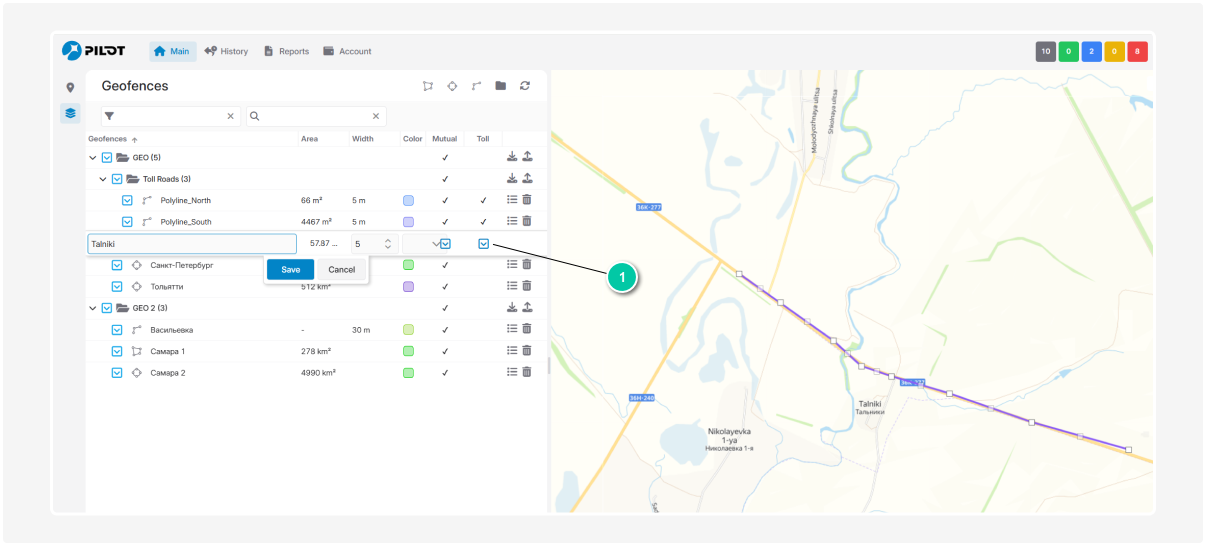1206x546 pixels.
Task: Create a new polyline geofence
Action: coord(477,86)
